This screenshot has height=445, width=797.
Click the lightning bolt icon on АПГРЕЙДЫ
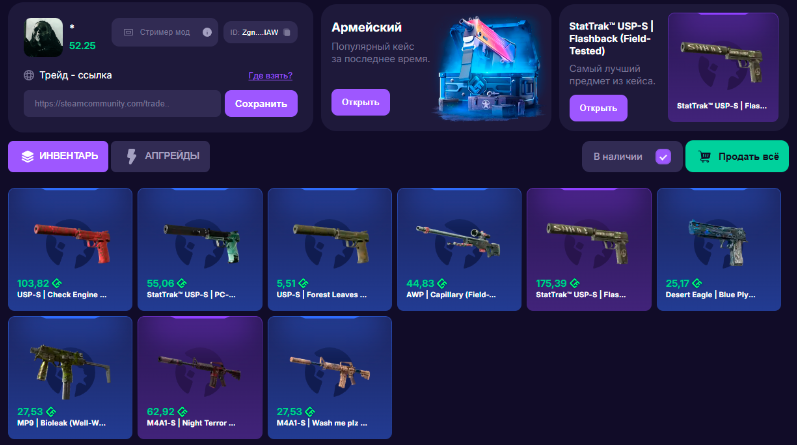click(131, 156)
